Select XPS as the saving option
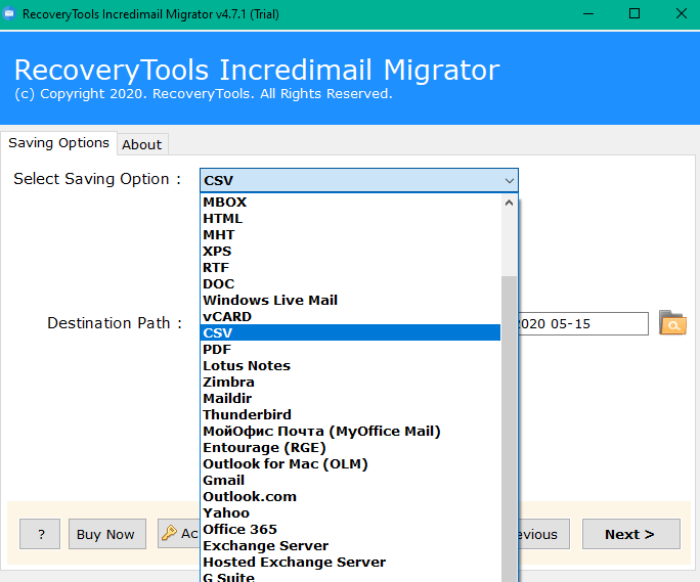 click(x=350, y=251)
